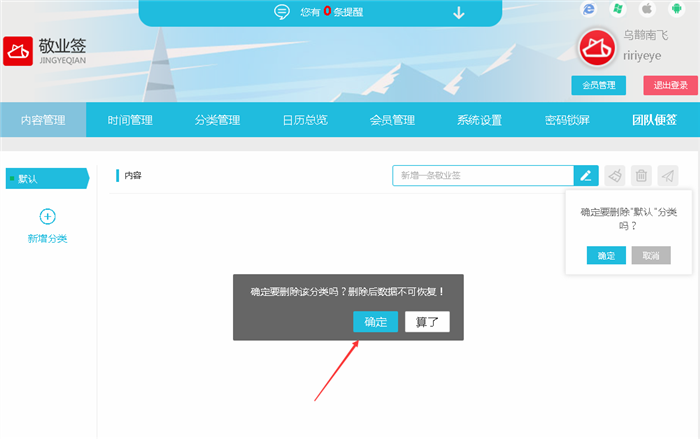Click the pencil edit icon button

click(586, 176)
